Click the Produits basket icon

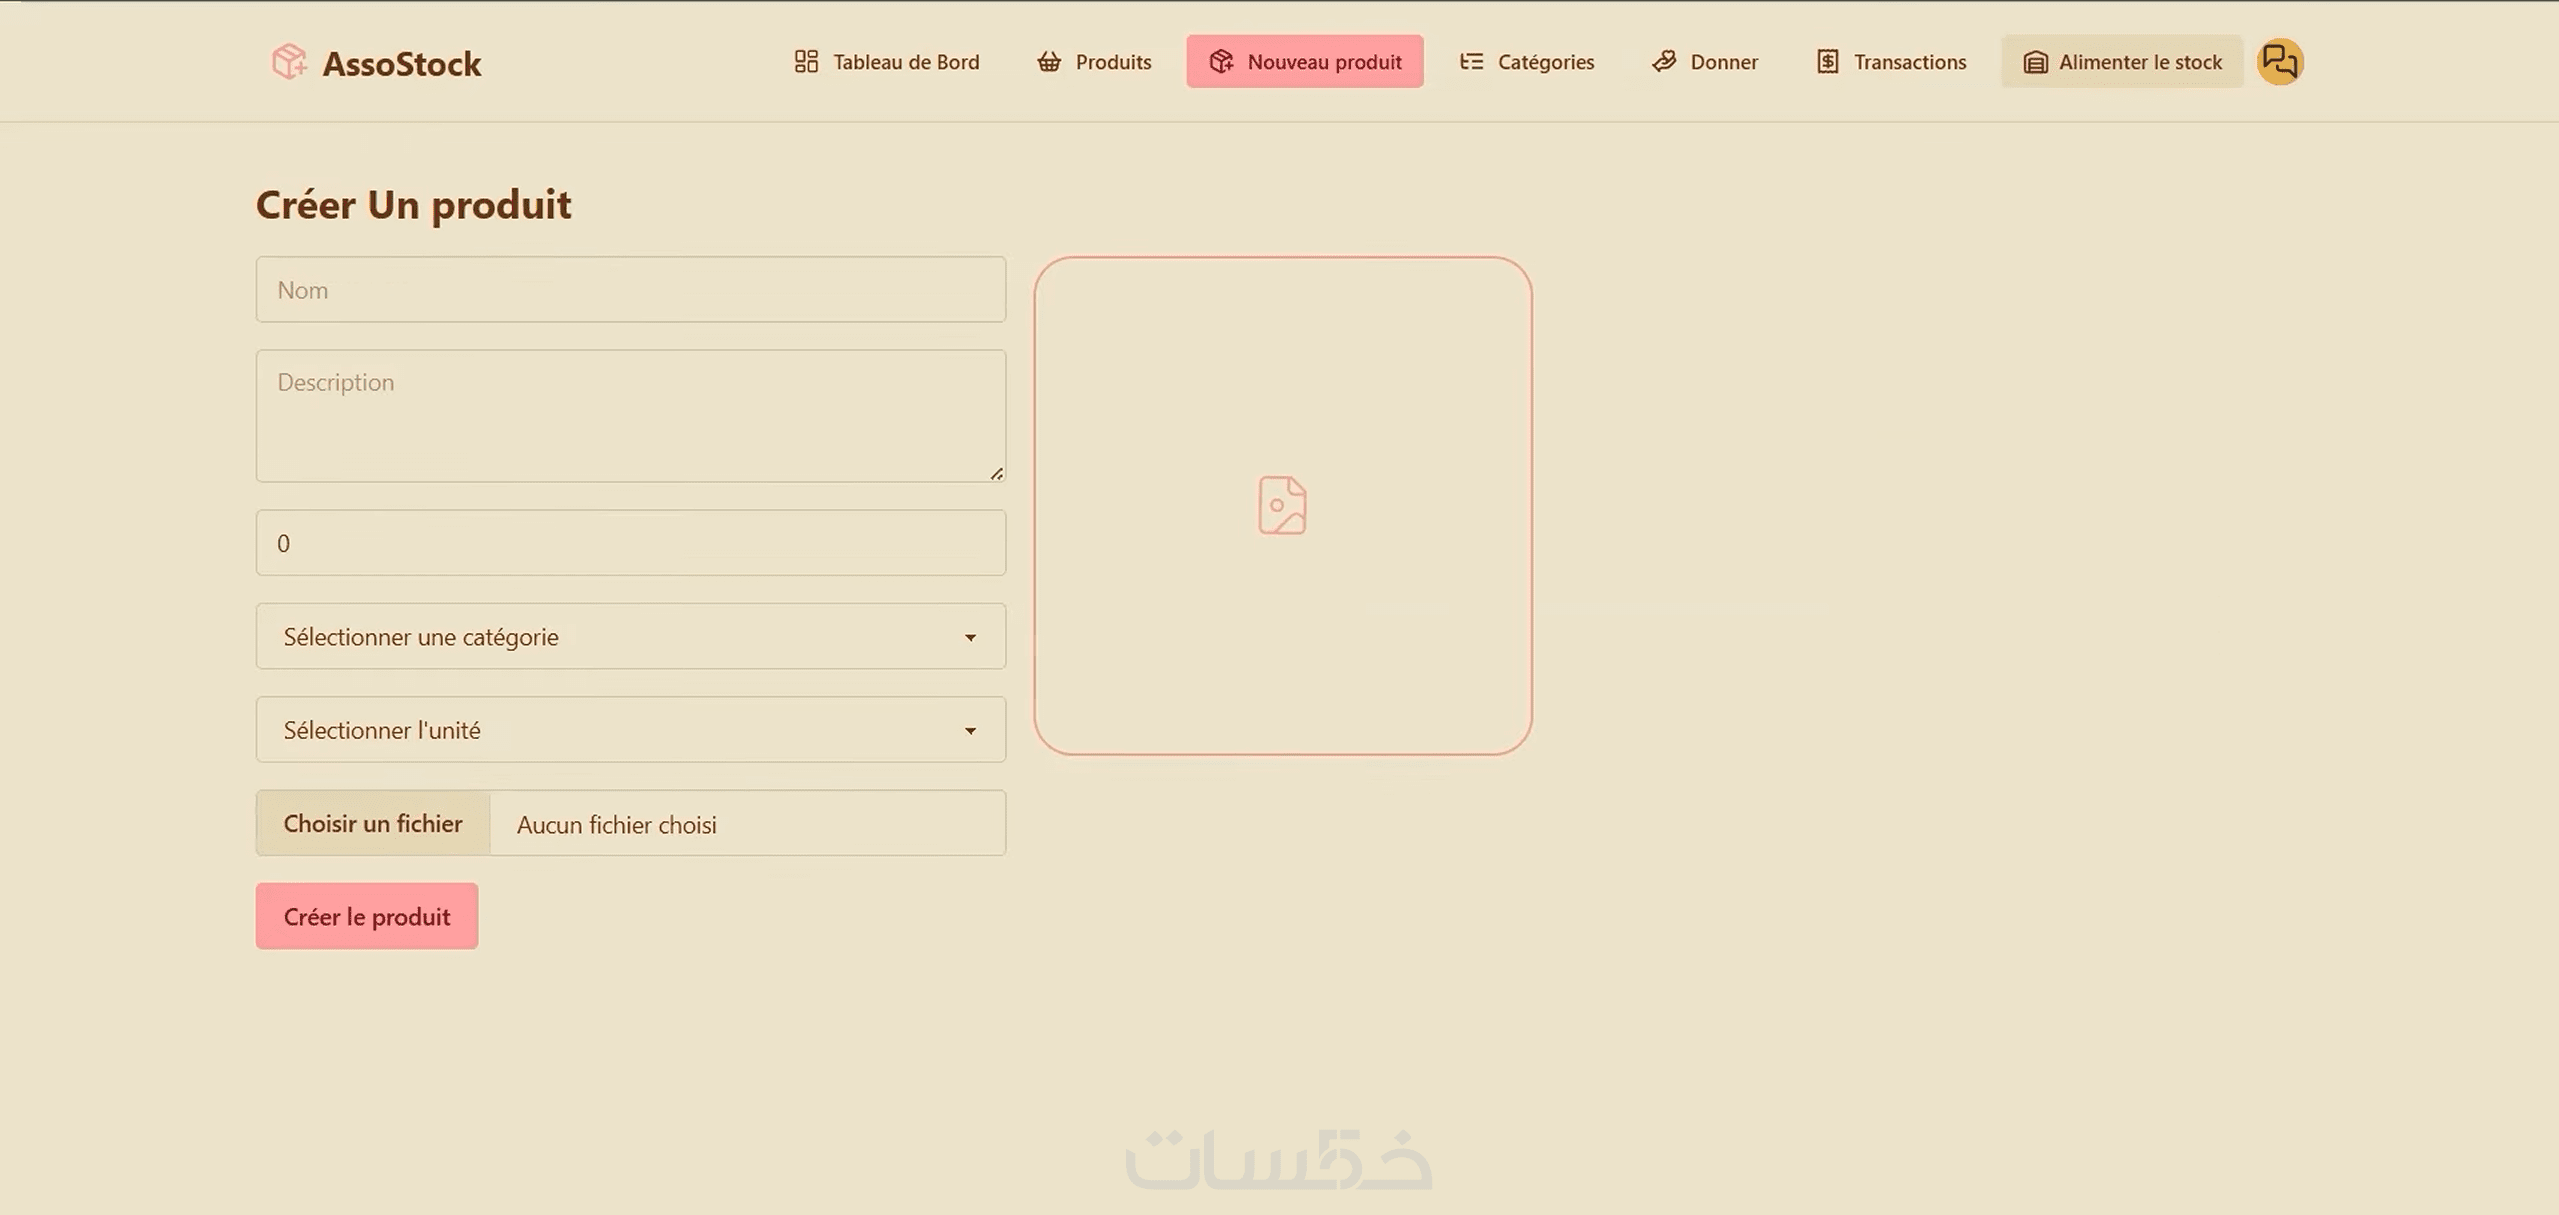point(1048,62)
